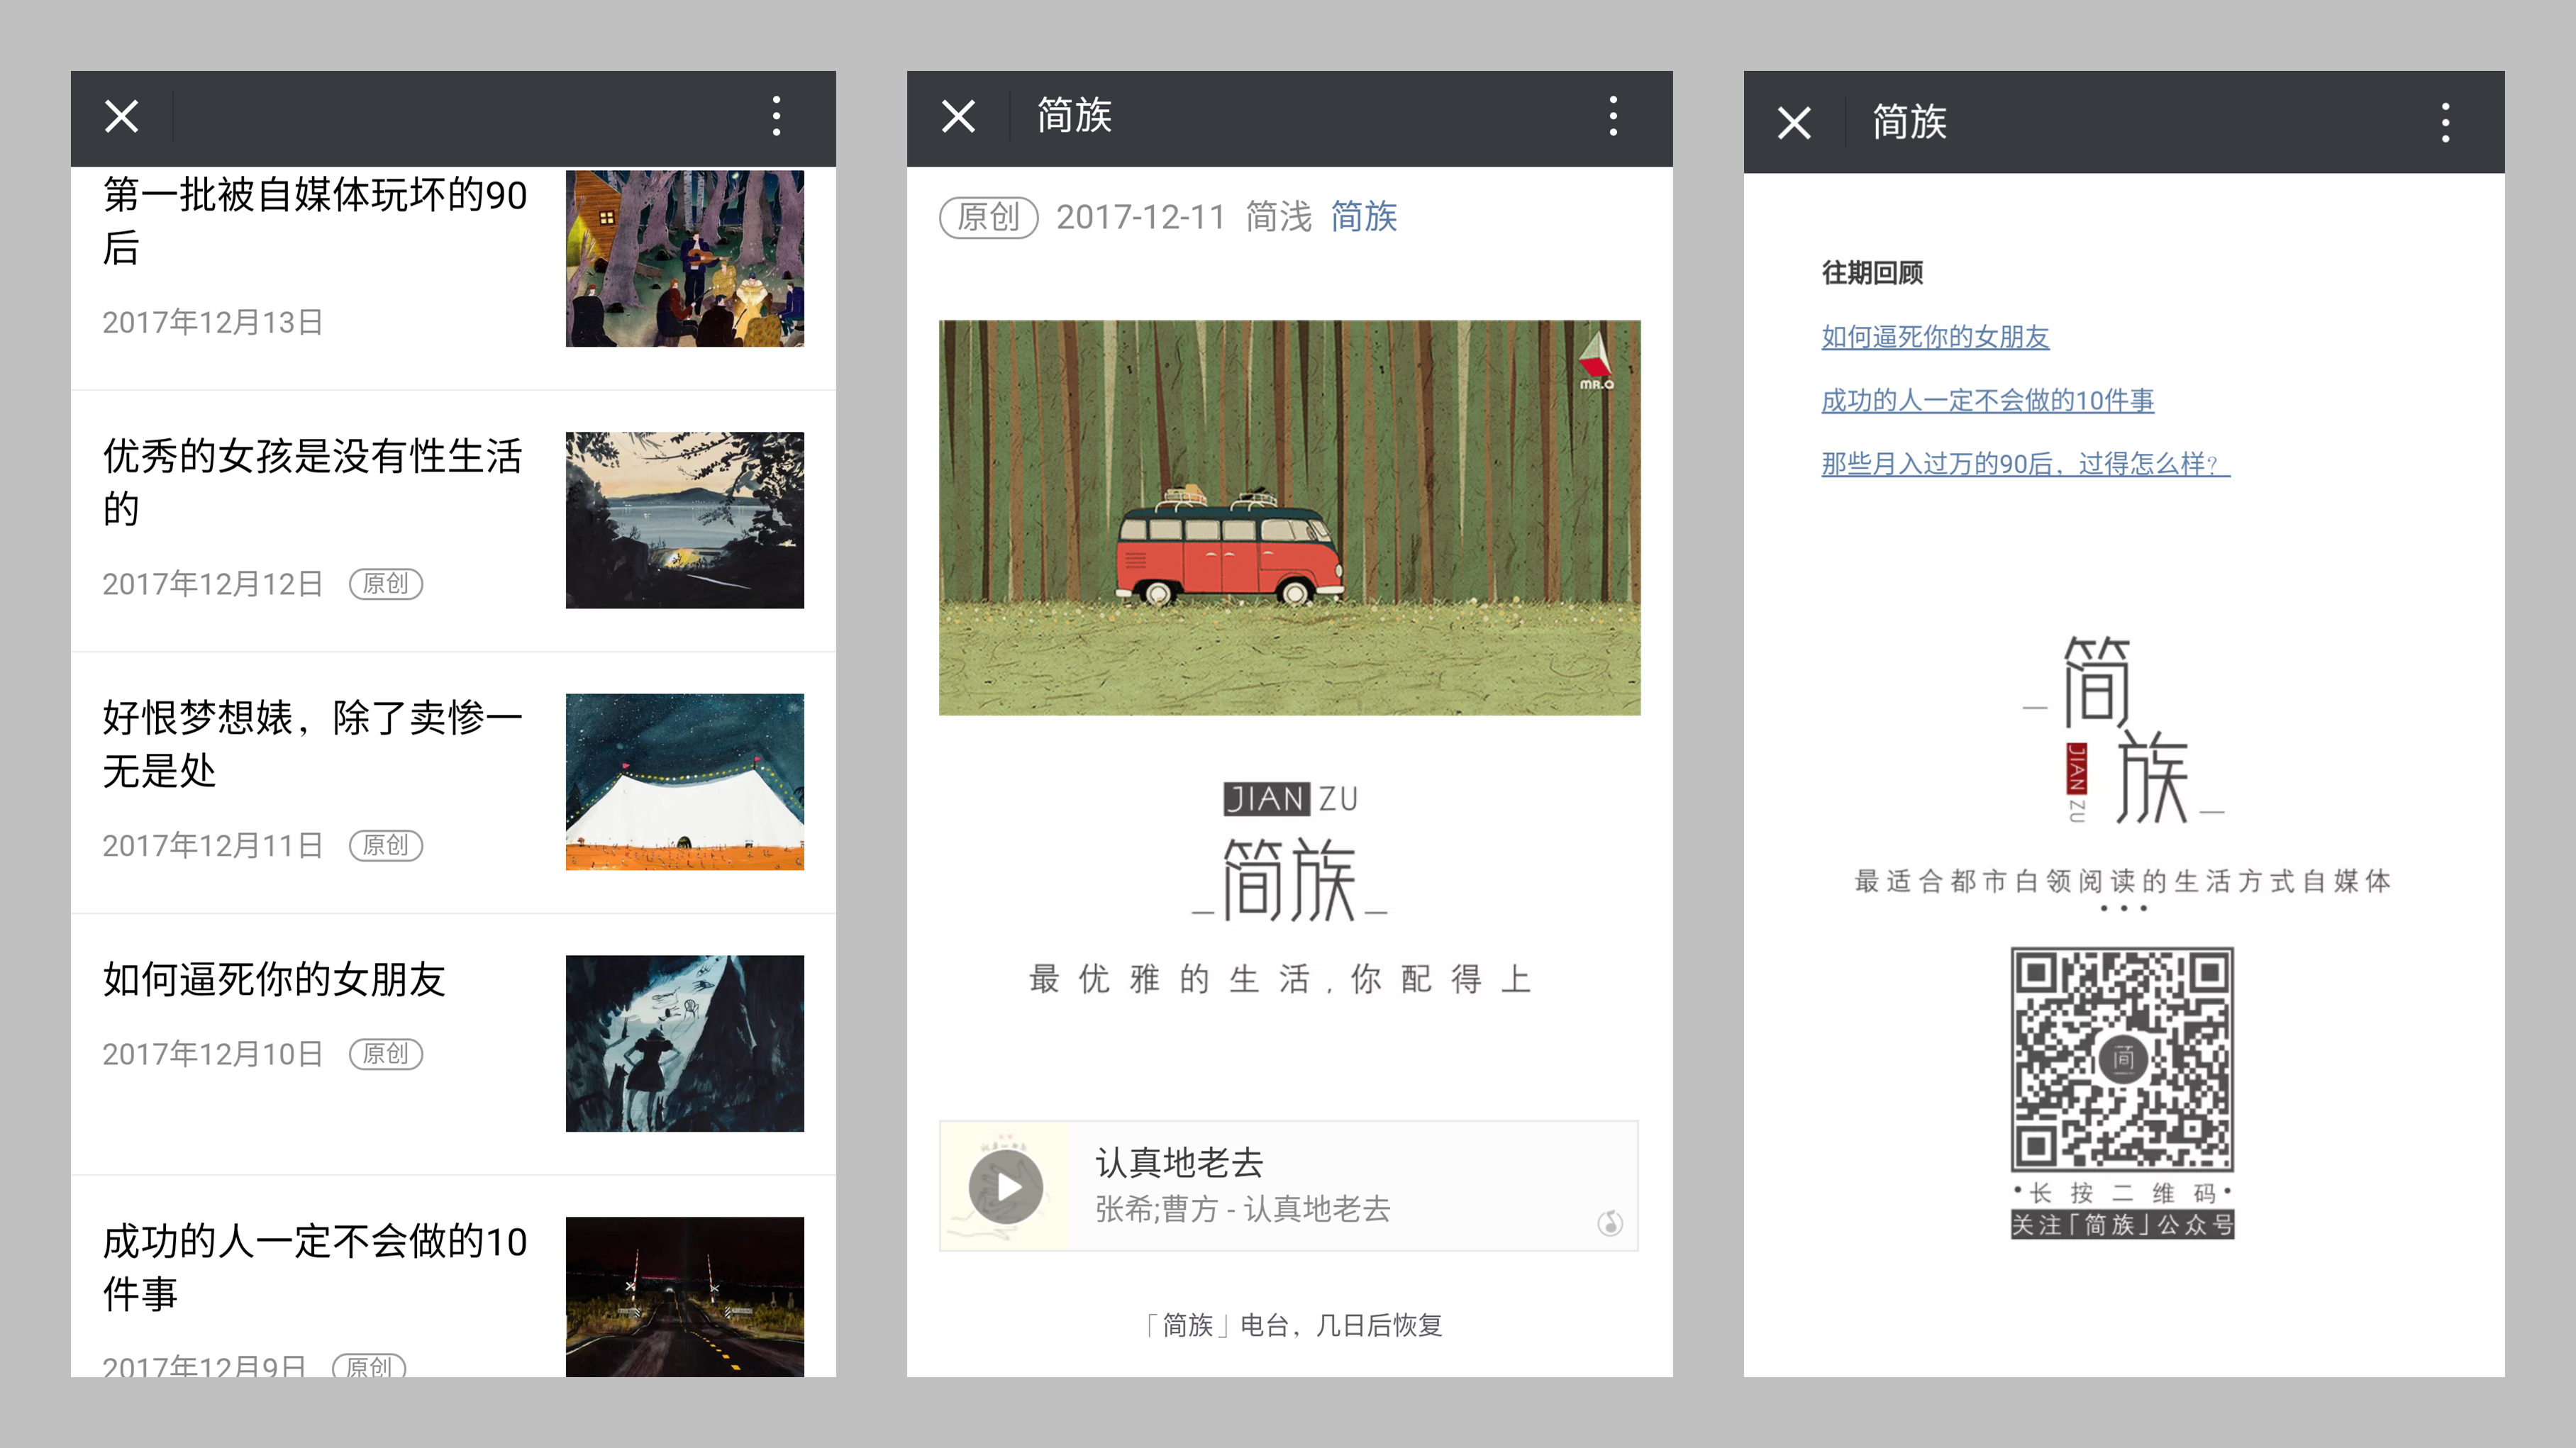2576x1448 pixels.
Task: Play the song 认真地老去
Action: [x=1006, y=1187]
